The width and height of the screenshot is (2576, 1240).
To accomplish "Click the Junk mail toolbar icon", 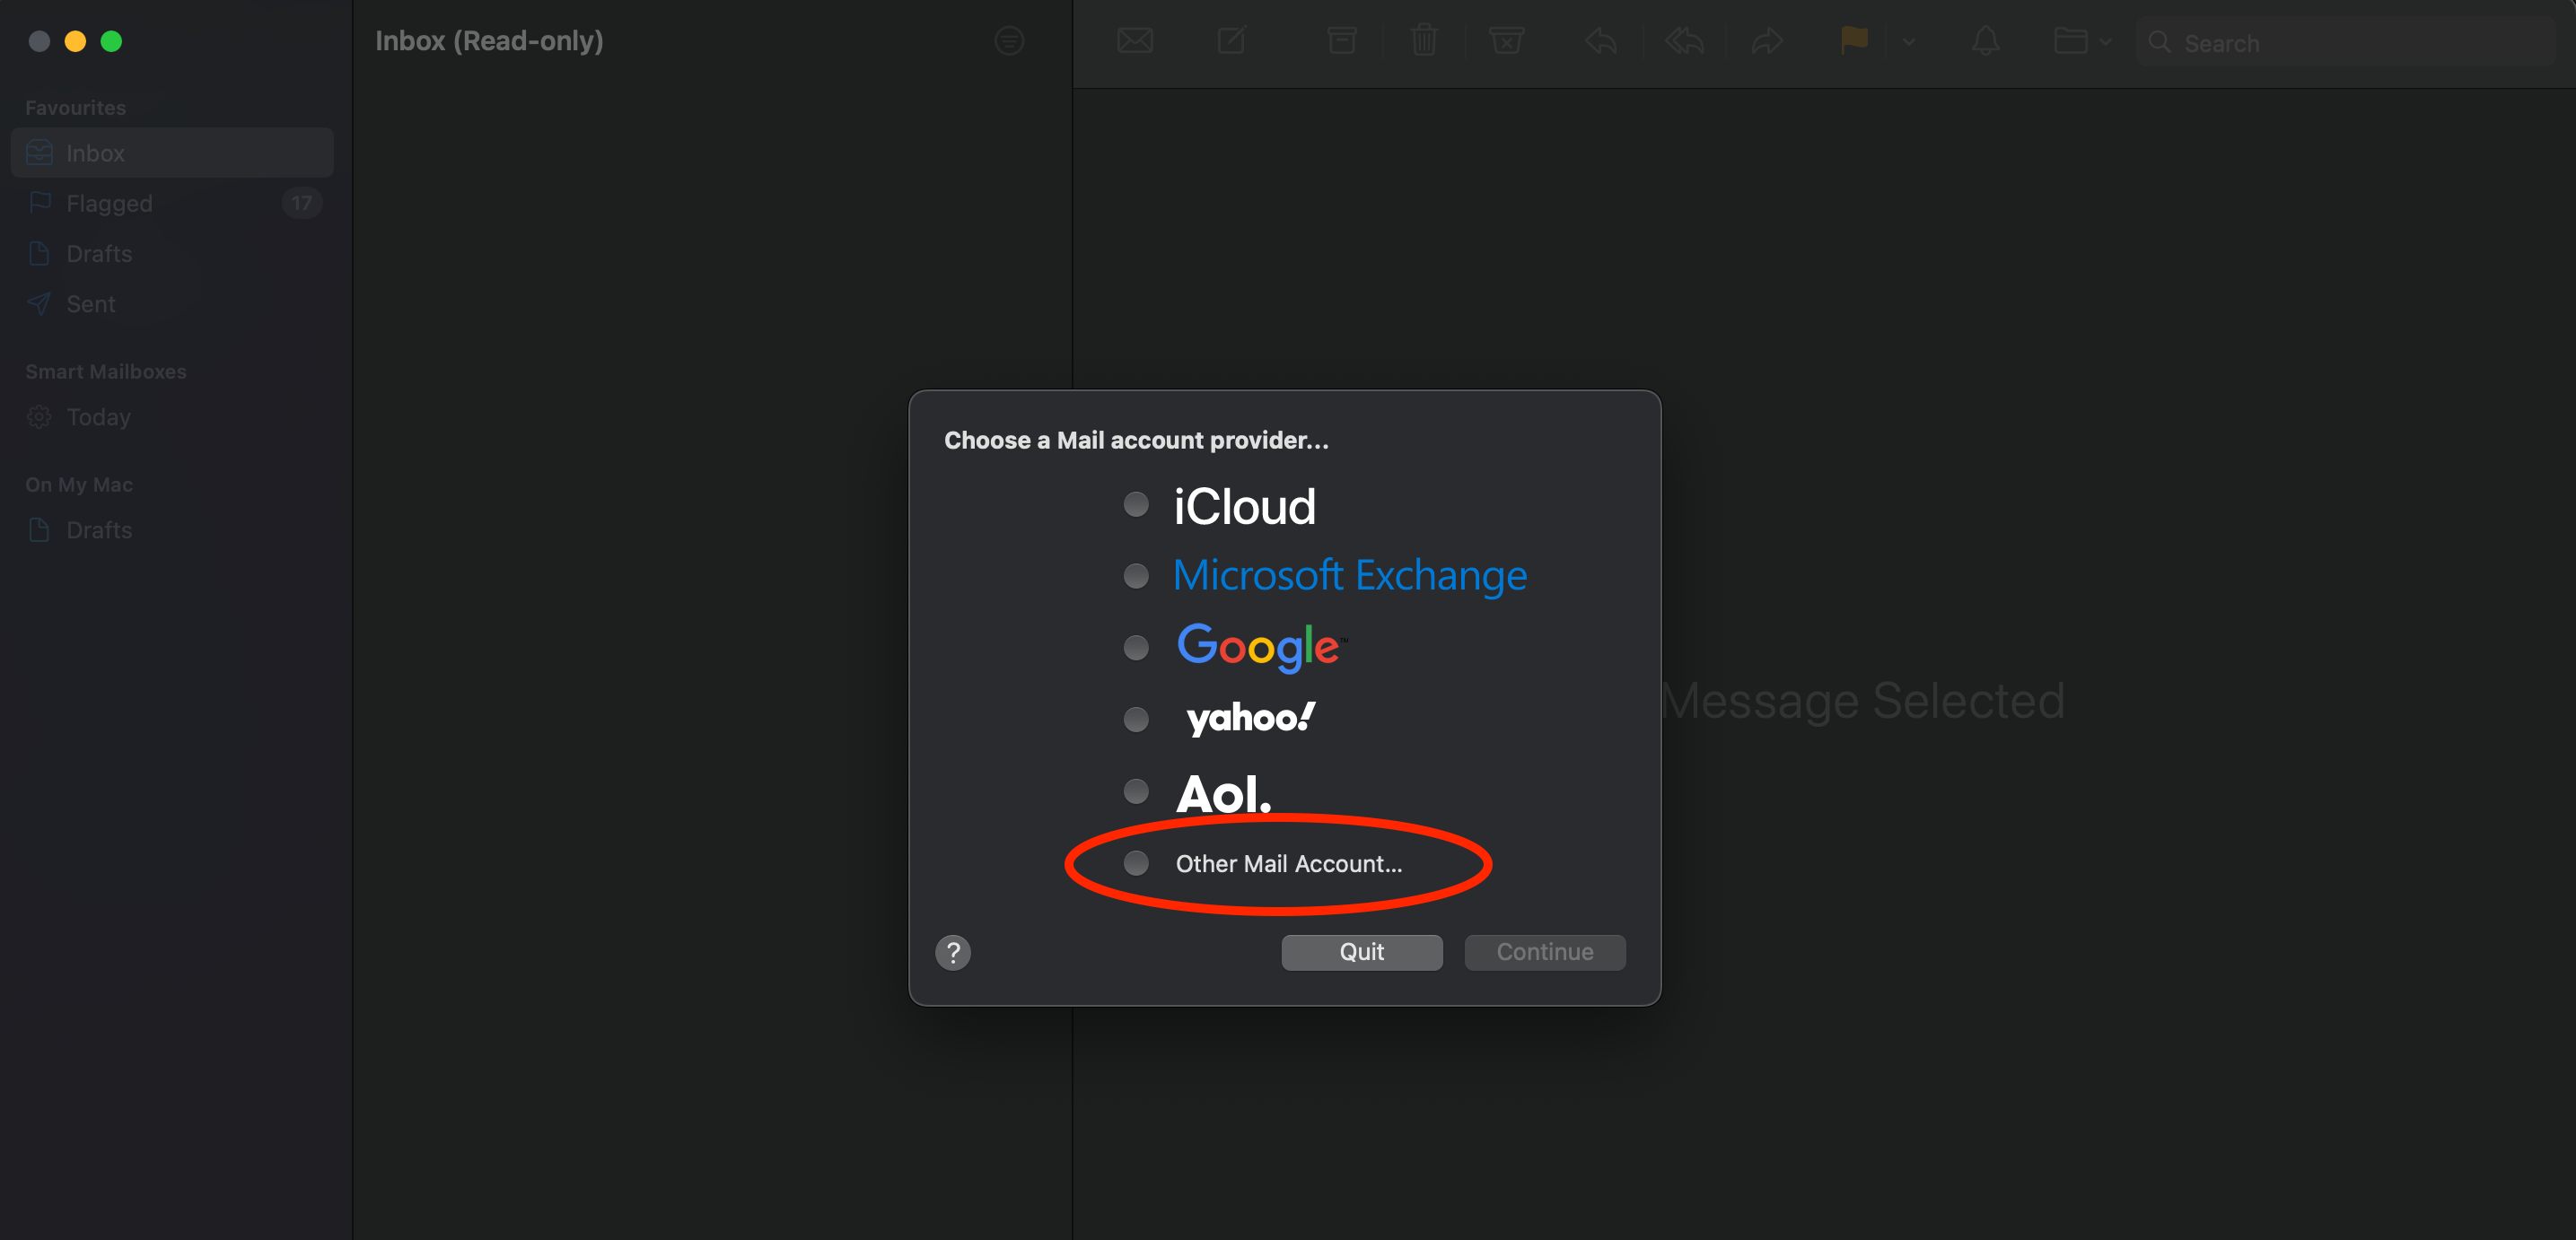I will 1506,41.
